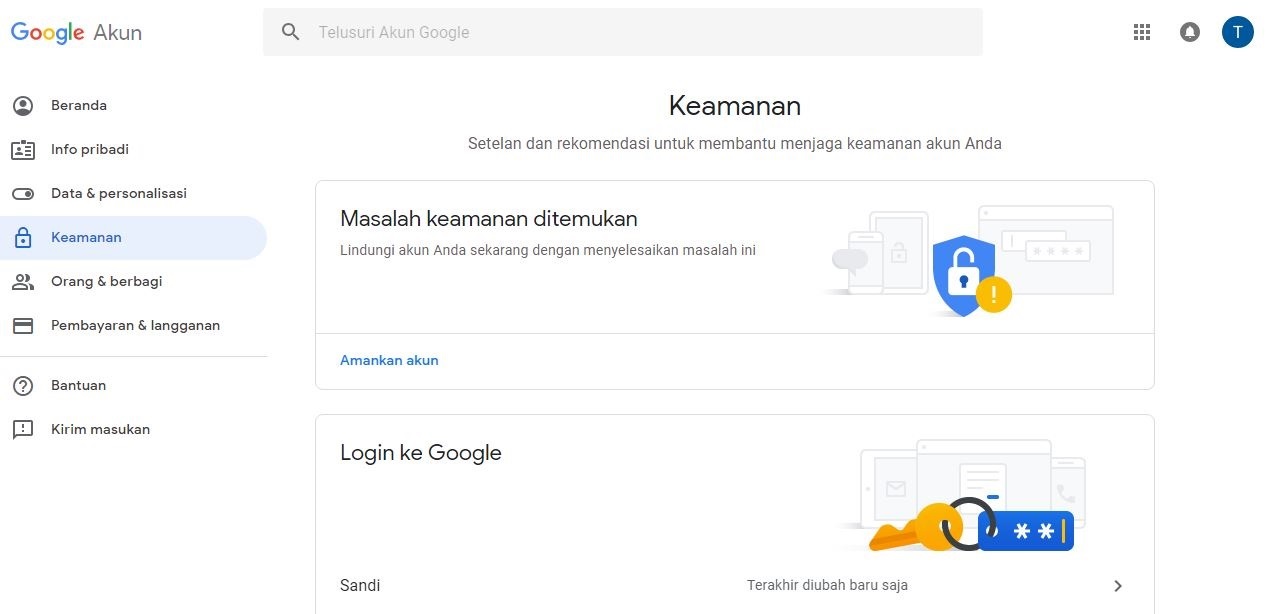Click the notifications bell icon

1190,32
